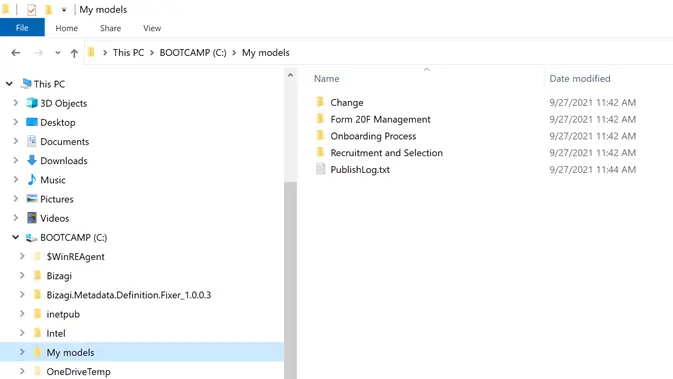Select My models folder in tree
The image size is (673, 379).
click(x=70, y=352)
